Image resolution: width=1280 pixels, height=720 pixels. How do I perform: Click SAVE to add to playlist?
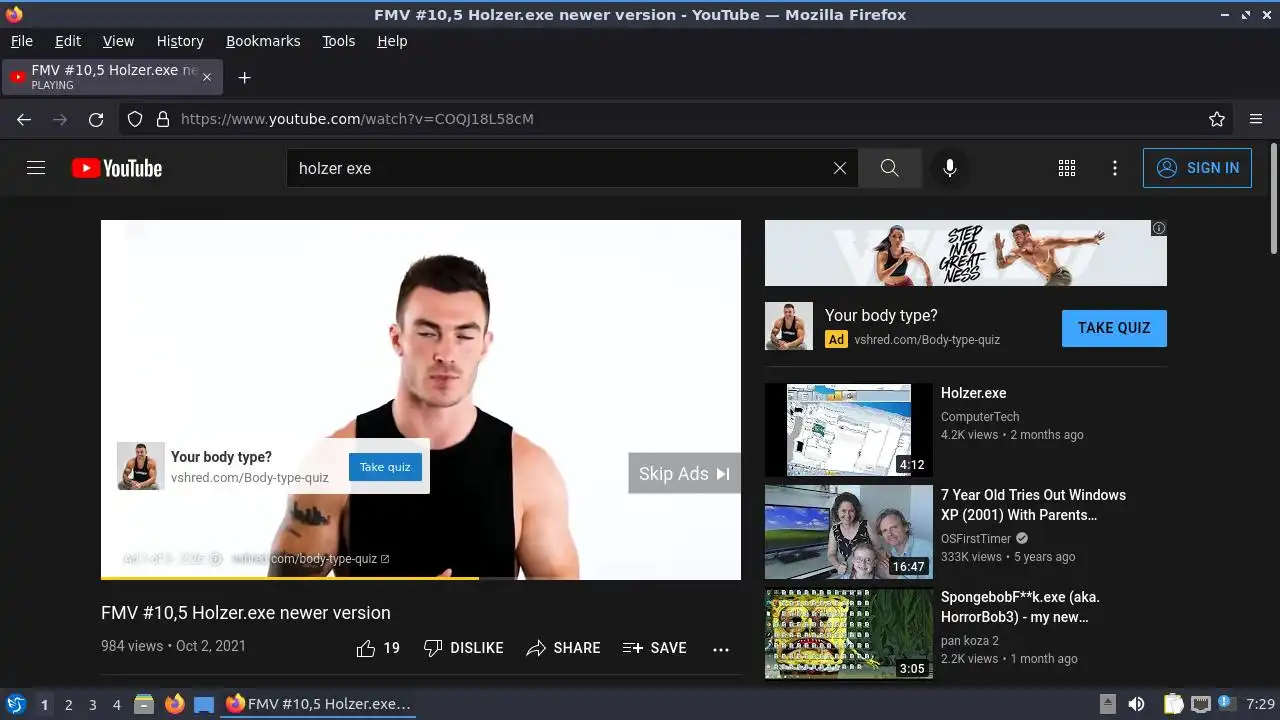coord(654,648)
